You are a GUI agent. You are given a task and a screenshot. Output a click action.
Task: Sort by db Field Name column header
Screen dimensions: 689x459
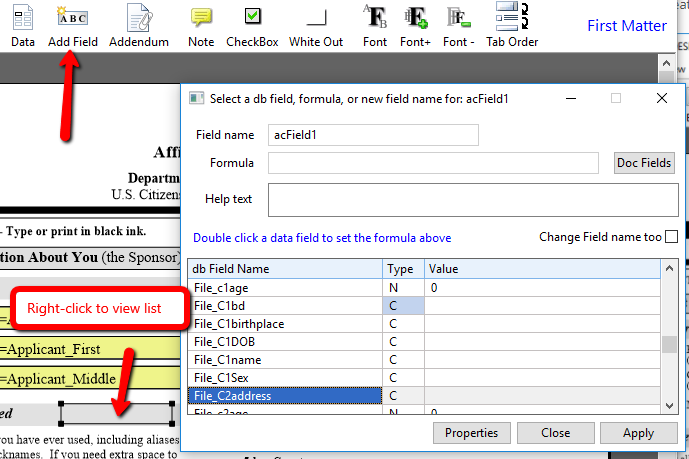pos(285,269)
